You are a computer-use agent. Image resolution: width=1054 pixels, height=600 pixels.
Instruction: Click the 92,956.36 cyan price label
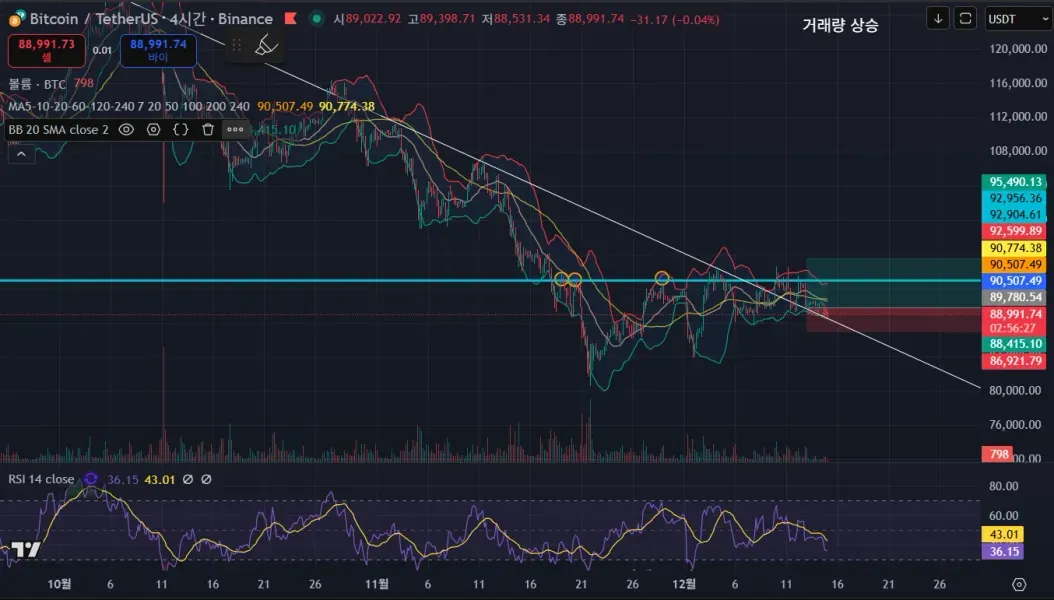[x=1015, y=198]
